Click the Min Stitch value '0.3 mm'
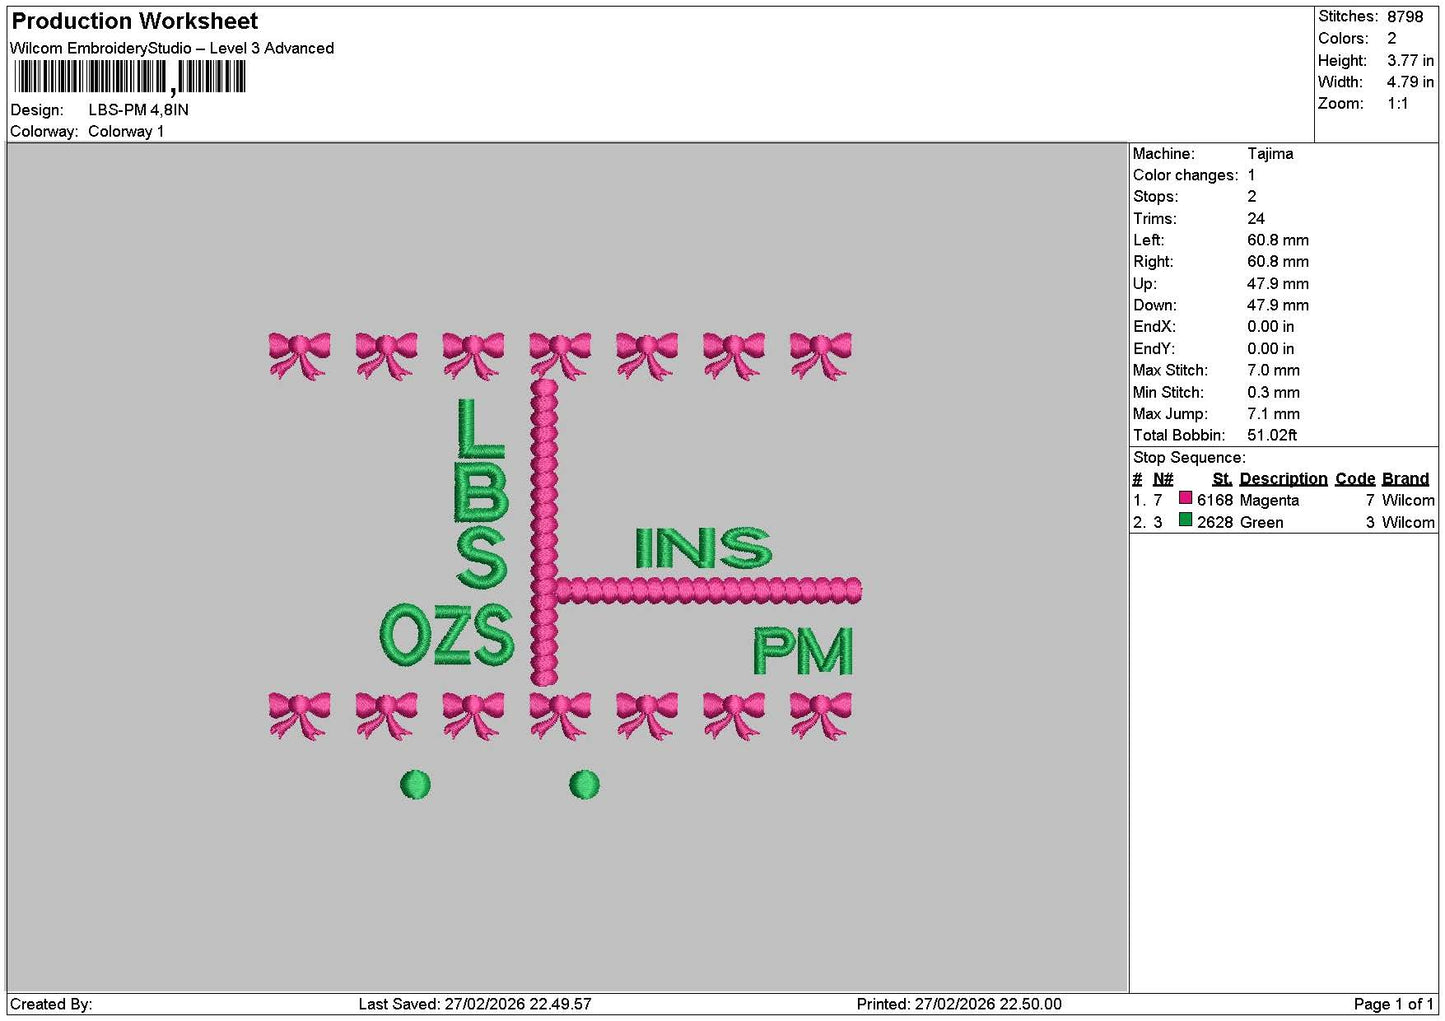 coord(1273,393)
